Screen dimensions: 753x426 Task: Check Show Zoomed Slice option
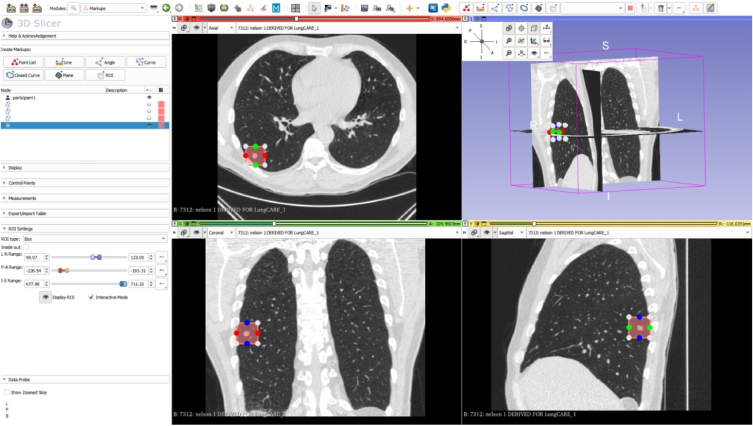7,392
